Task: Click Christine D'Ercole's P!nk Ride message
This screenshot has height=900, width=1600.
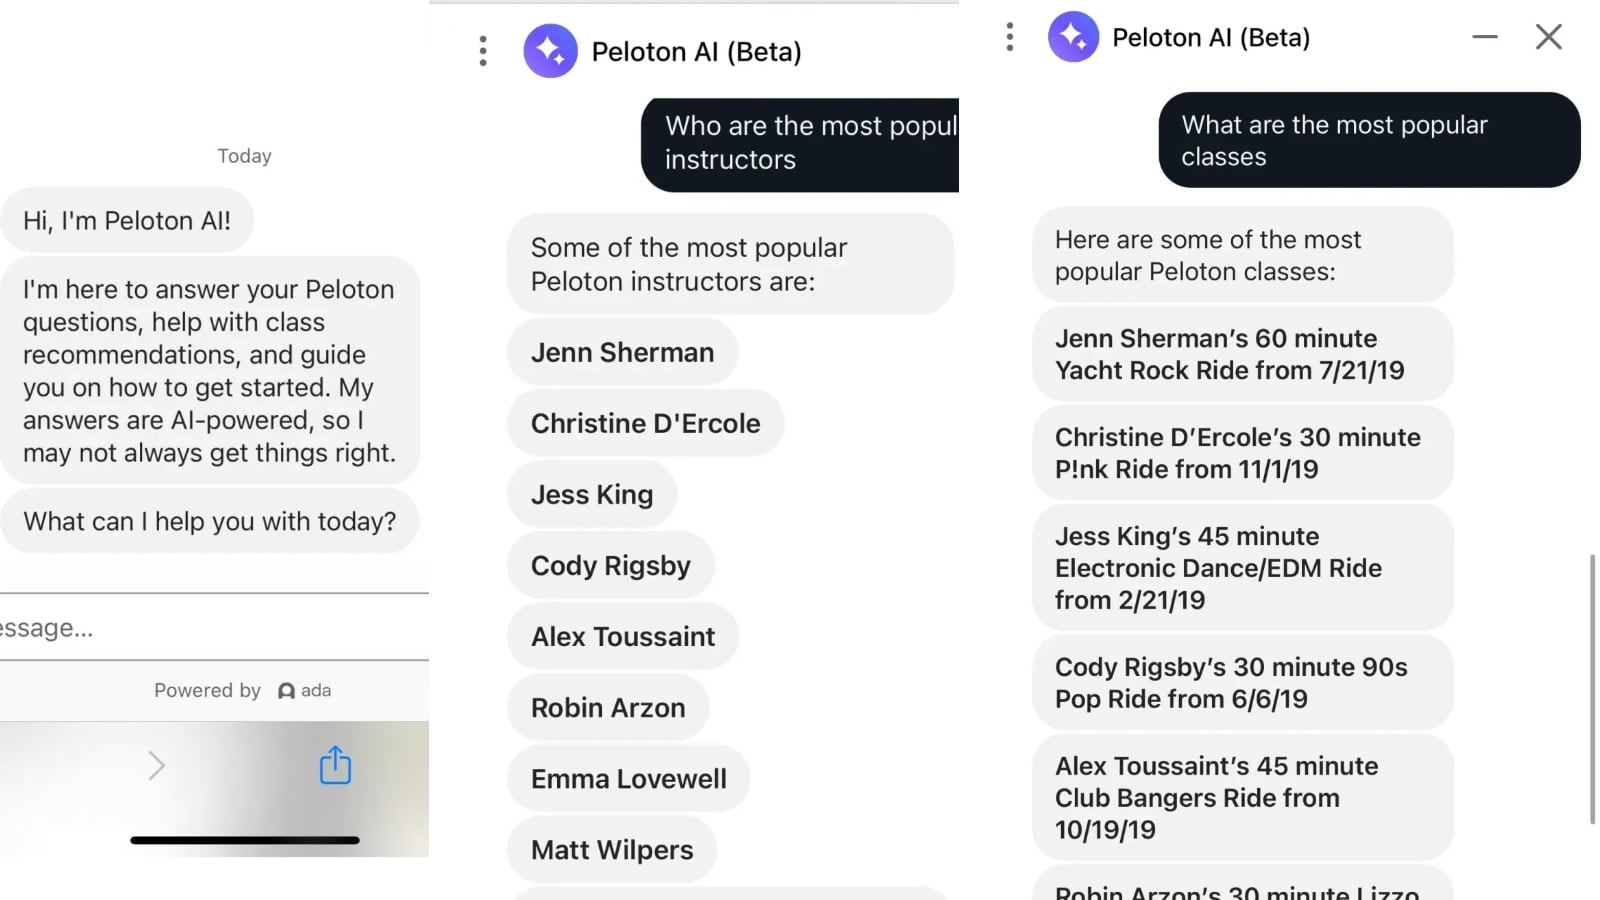Action: click(x=1241, y=453)
